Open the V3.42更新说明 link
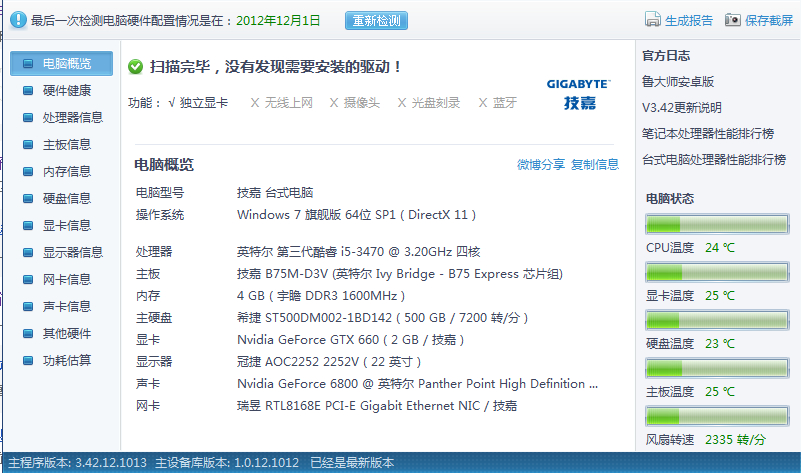Viewport: 801px width, 473px height. click(681, 108)
